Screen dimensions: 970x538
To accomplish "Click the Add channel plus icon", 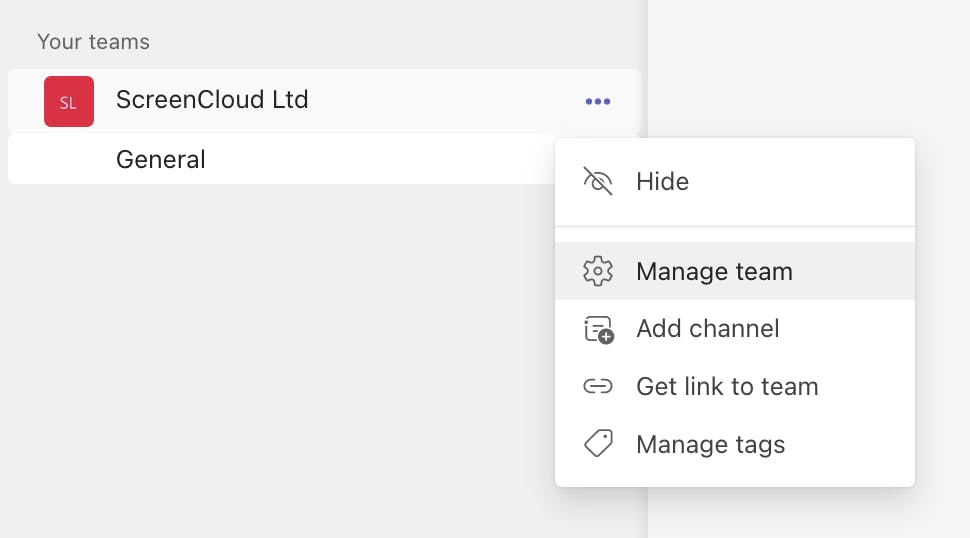I will [598, 329].
